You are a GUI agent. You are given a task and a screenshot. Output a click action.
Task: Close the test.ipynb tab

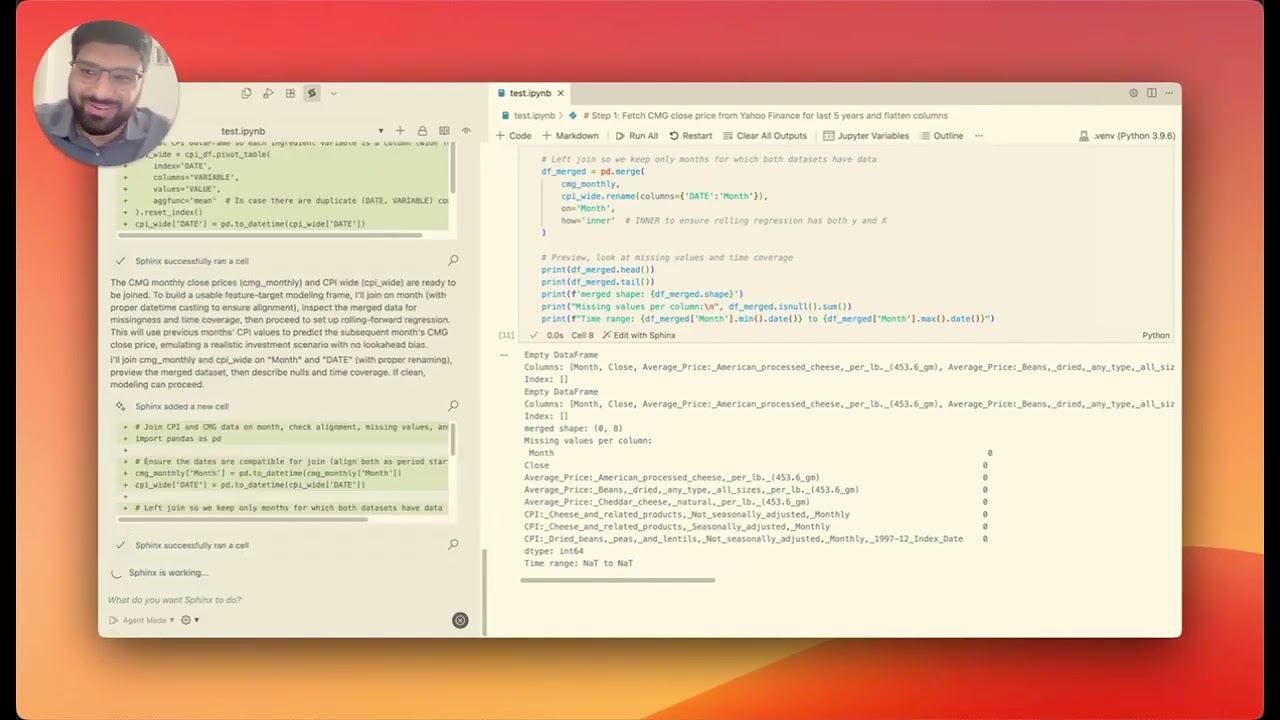[560, 93]
